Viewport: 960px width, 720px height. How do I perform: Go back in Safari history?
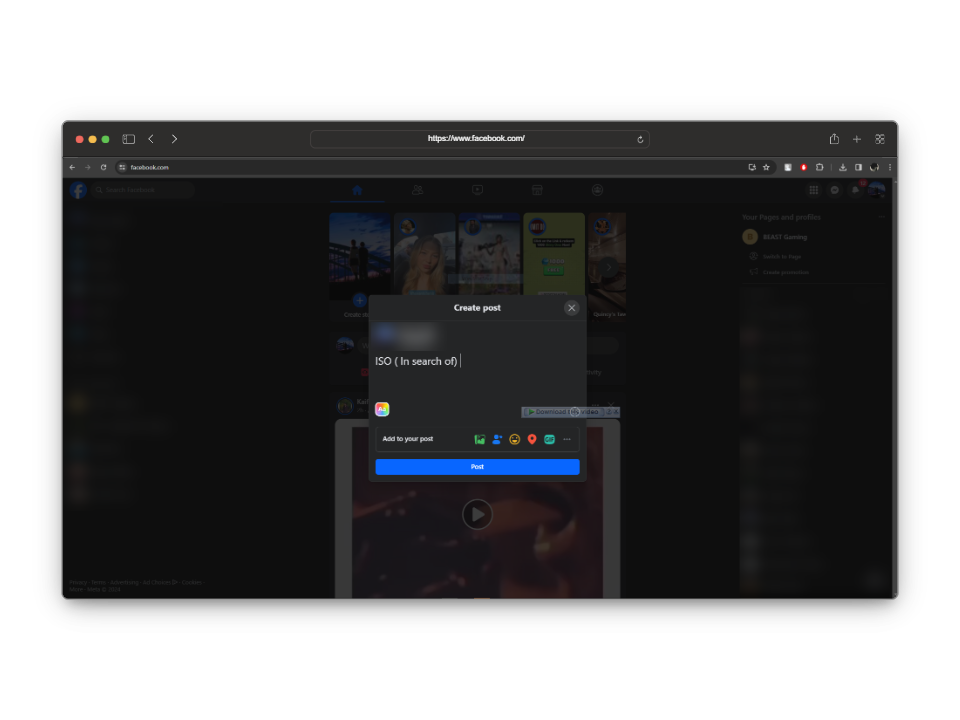click(x=151, y=139)
